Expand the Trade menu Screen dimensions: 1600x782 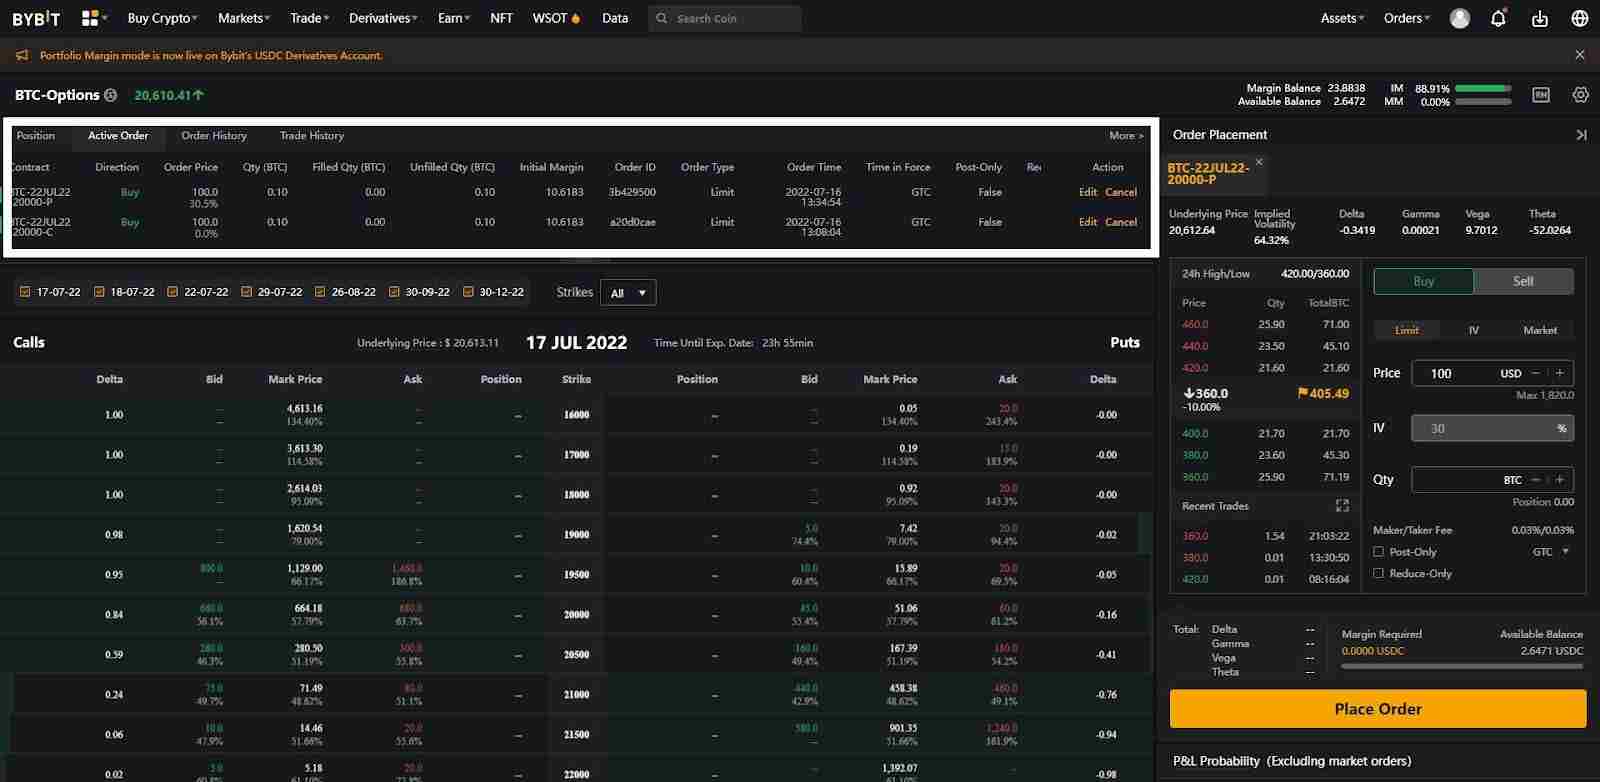tap(309, 18)
